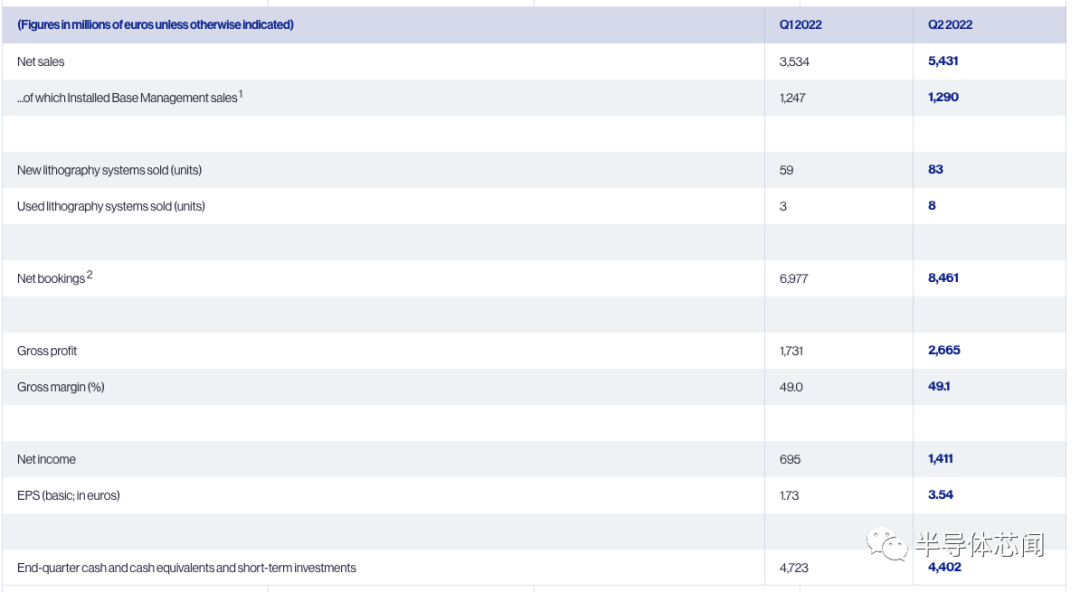1080x592 pixels.
Task: Select New lithography systems sold label
Action: tap(109, 170)
